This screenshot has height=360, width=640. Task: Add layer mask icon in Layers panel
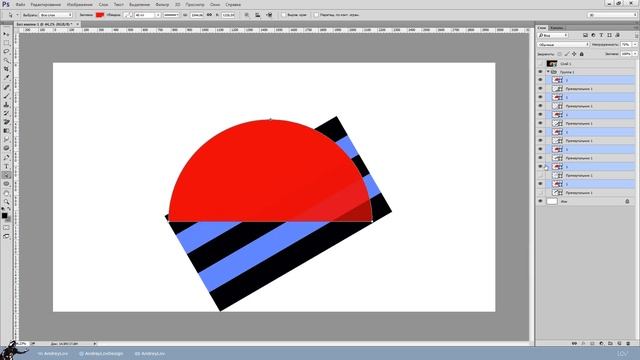click(592, 344)
